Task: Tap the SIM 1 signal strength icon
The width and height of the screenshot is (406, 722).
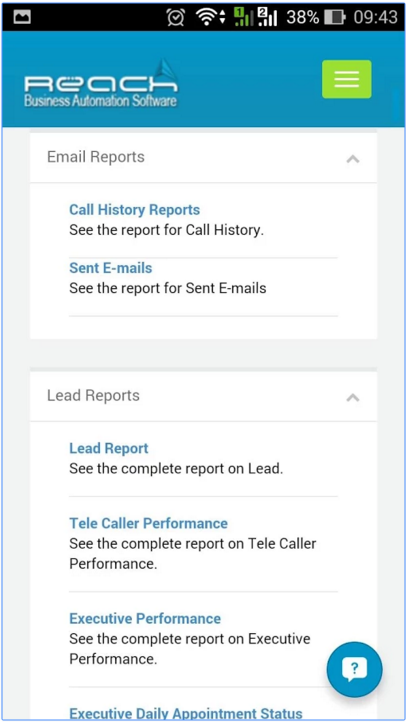Action: click(x=243, y=17)
